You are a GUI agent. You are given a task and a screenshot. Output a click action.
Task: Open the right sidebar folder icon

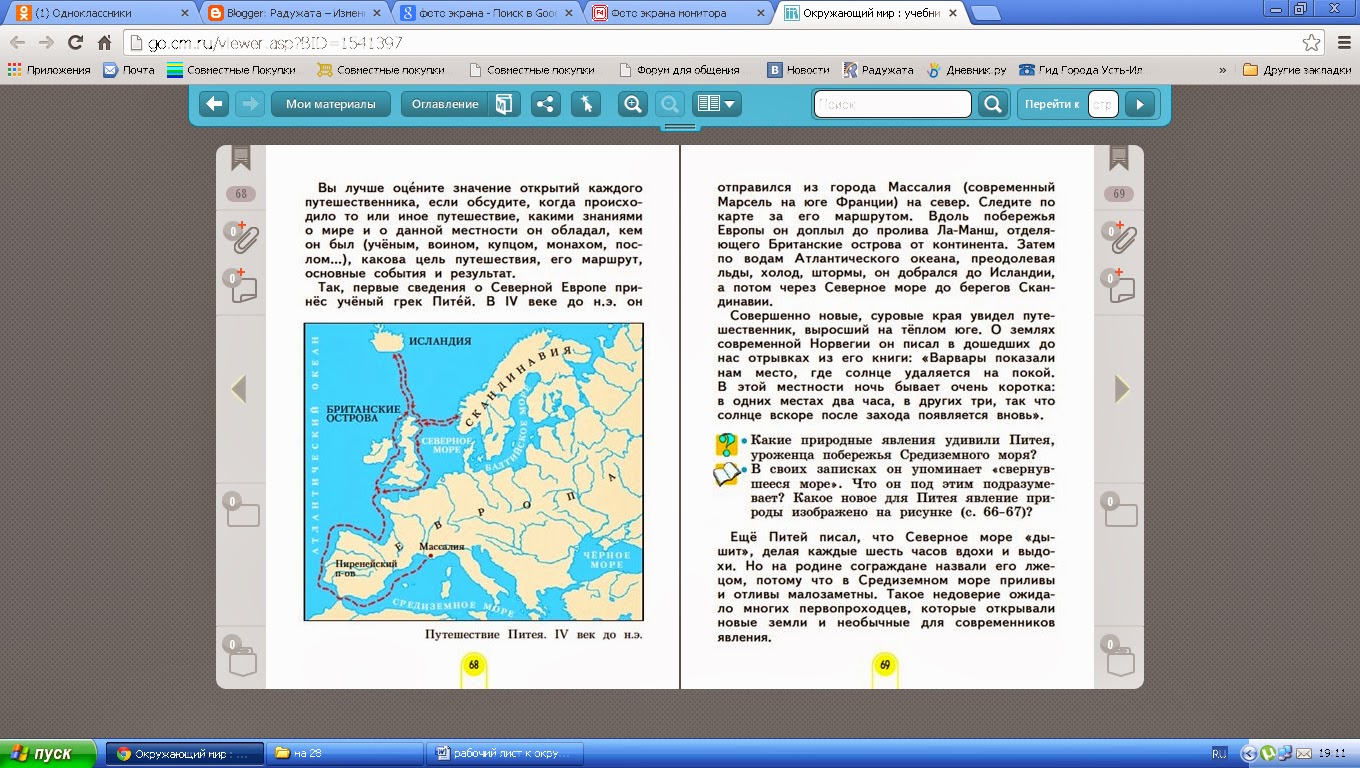coord(1119,511)
